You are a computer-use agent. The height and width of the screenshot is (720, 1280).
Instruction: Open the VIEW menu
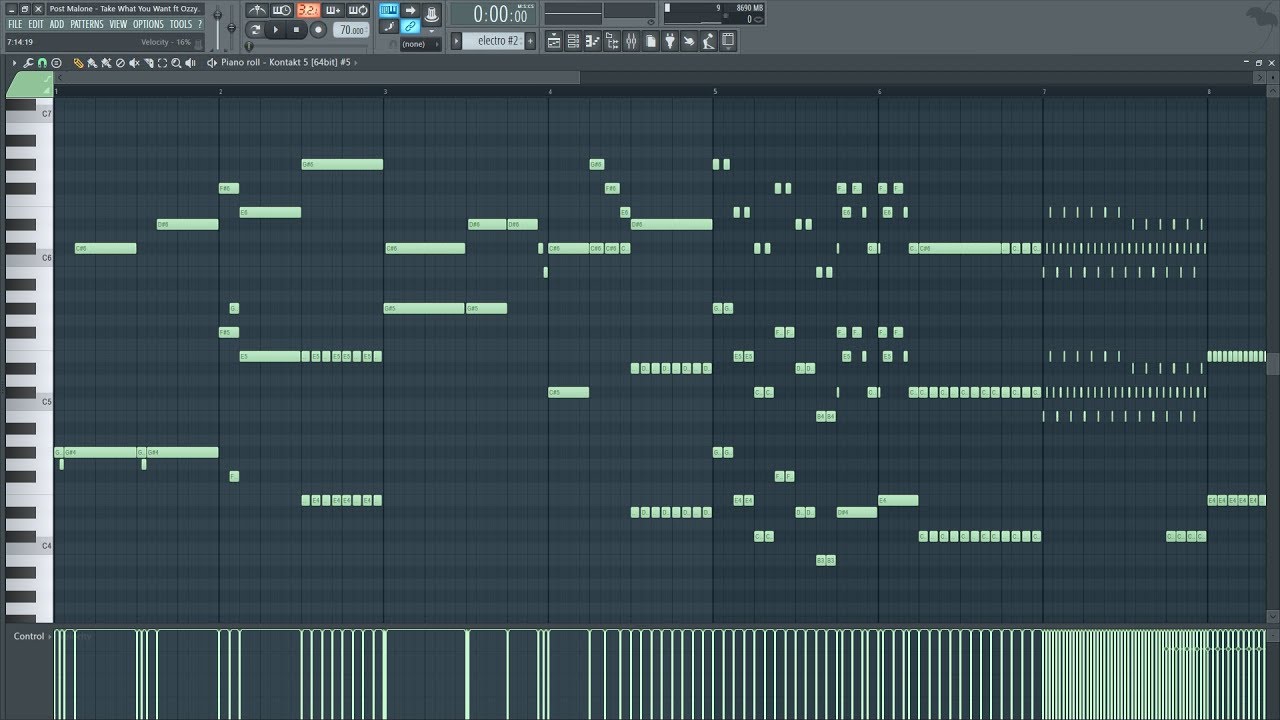118,24
